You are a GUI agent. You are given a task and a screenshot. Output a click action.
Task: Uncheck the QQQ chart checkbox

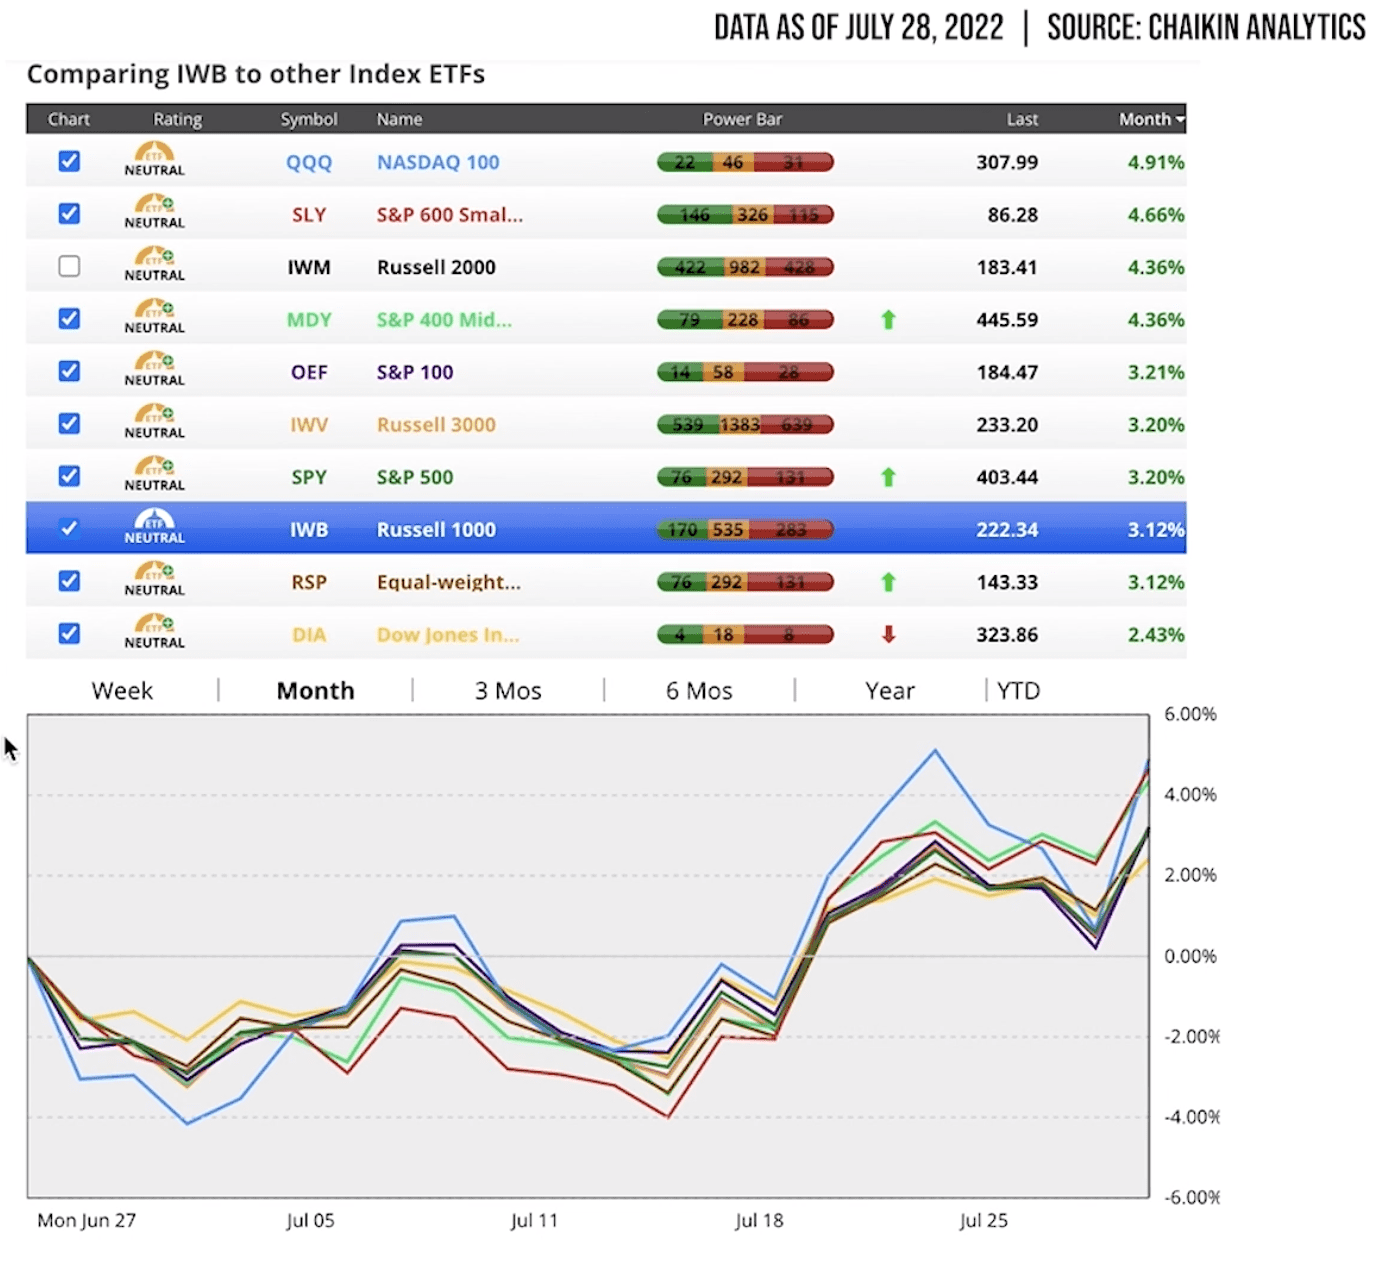point(69,161)
